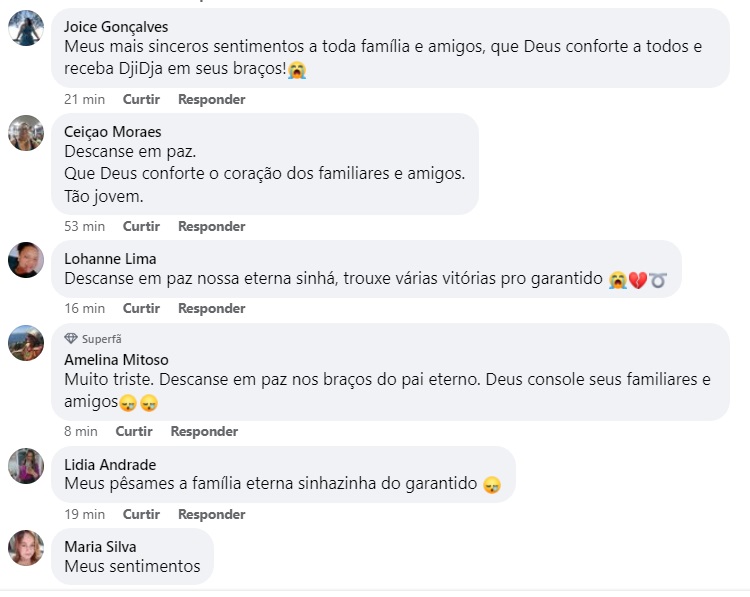Viewport: 750px width, 597px height.
Task: Like Lohanne Lima's comment
Action: point(141,308)
